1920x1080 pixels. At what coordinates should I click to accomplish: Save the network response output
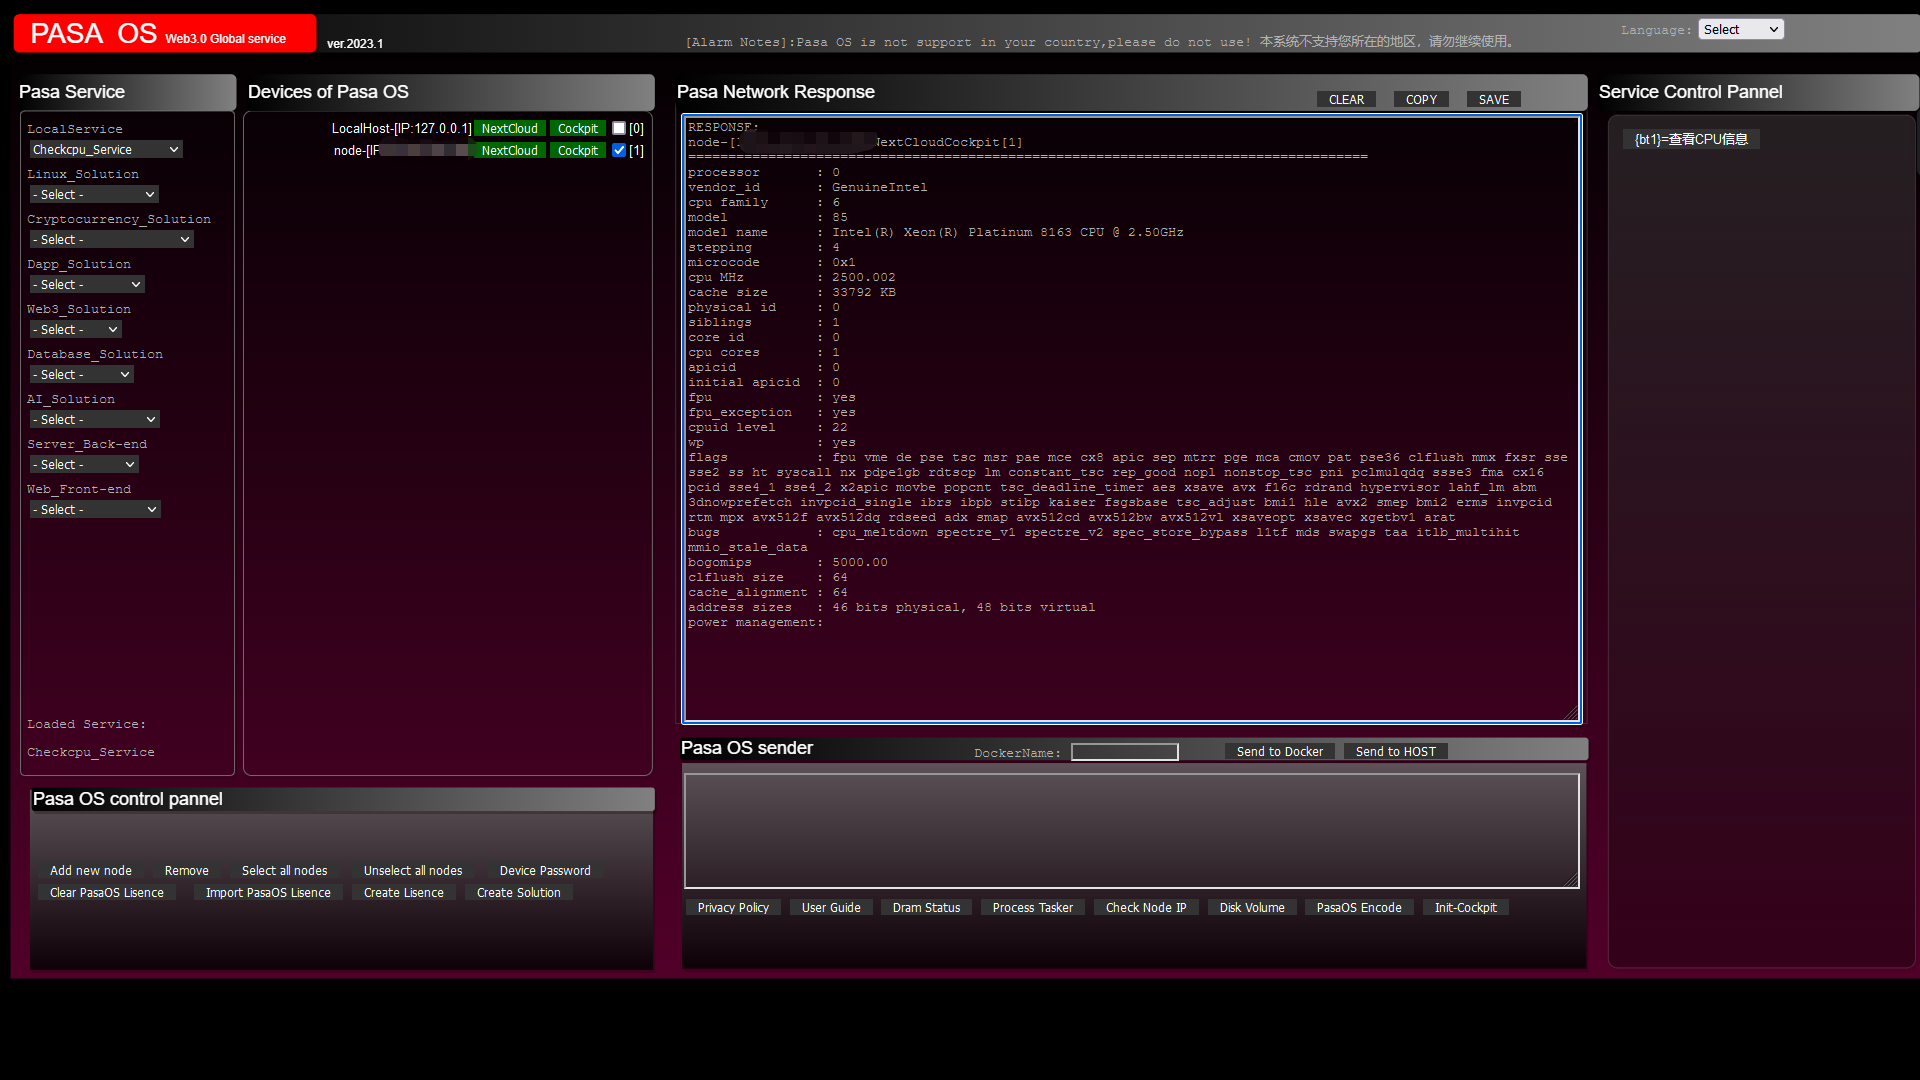point(1494,99)
